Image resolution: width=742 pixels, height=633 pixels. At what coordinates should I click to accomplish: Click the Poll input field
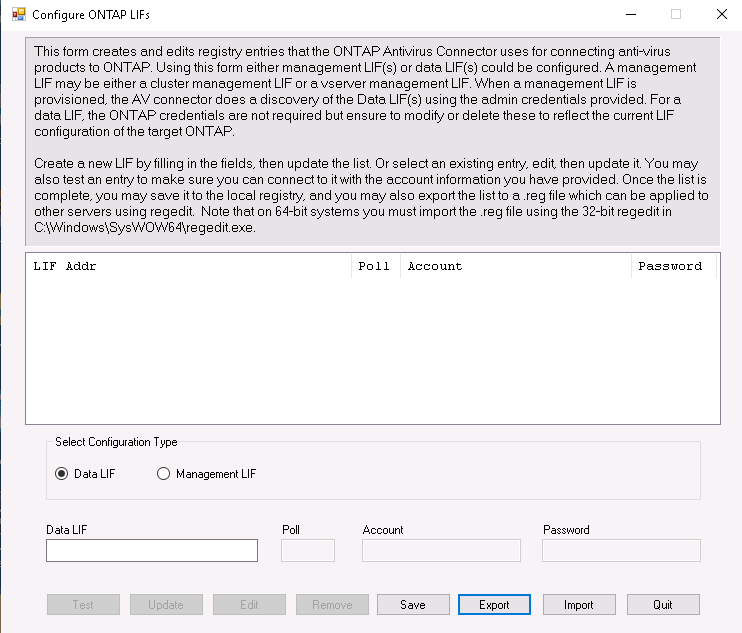[308, 550]
